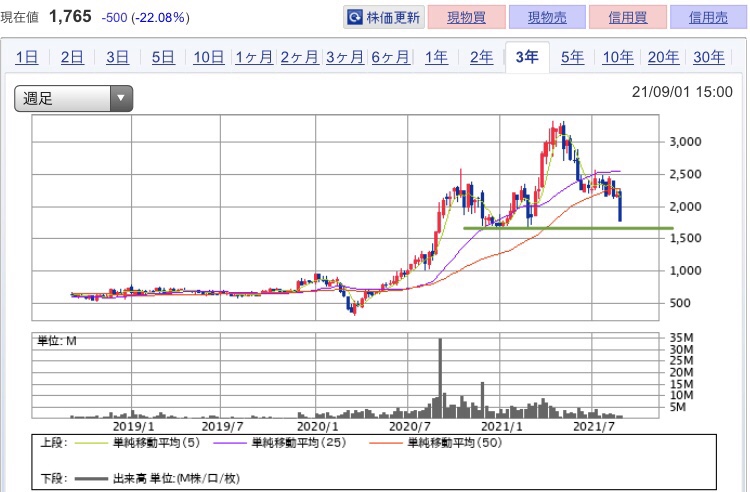Click the 単純移動平均(50) legend entry

pos(436,443)
